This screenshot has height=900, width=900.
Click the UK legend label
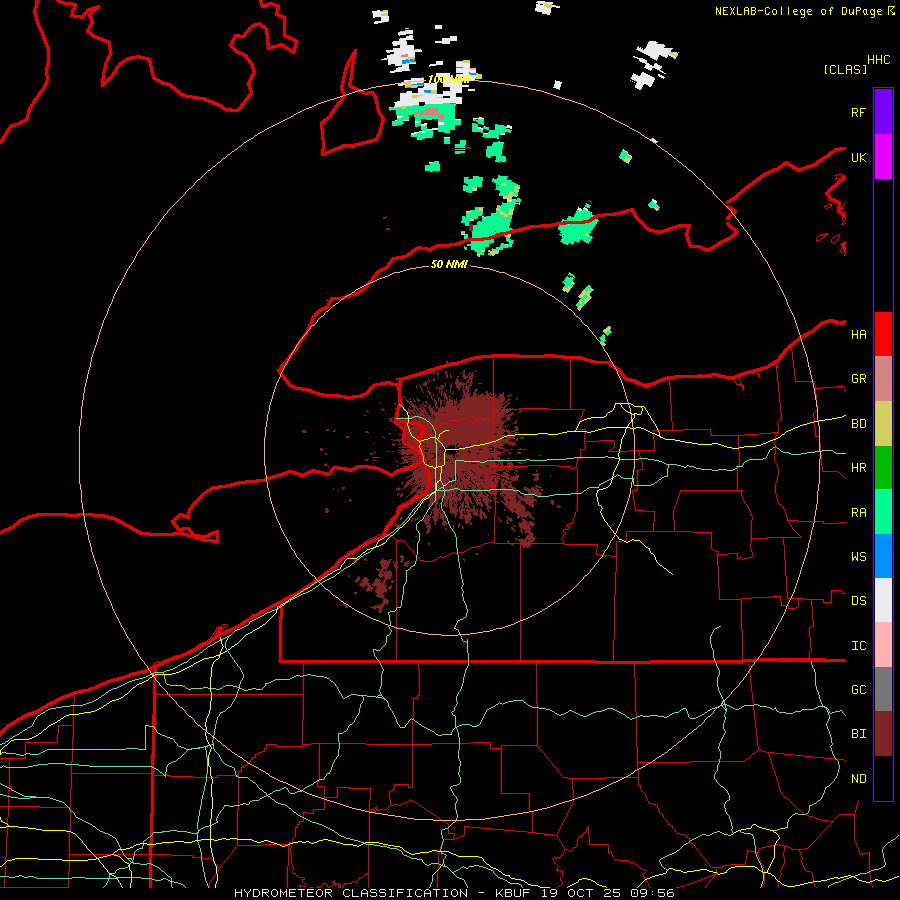click(858, 157)
